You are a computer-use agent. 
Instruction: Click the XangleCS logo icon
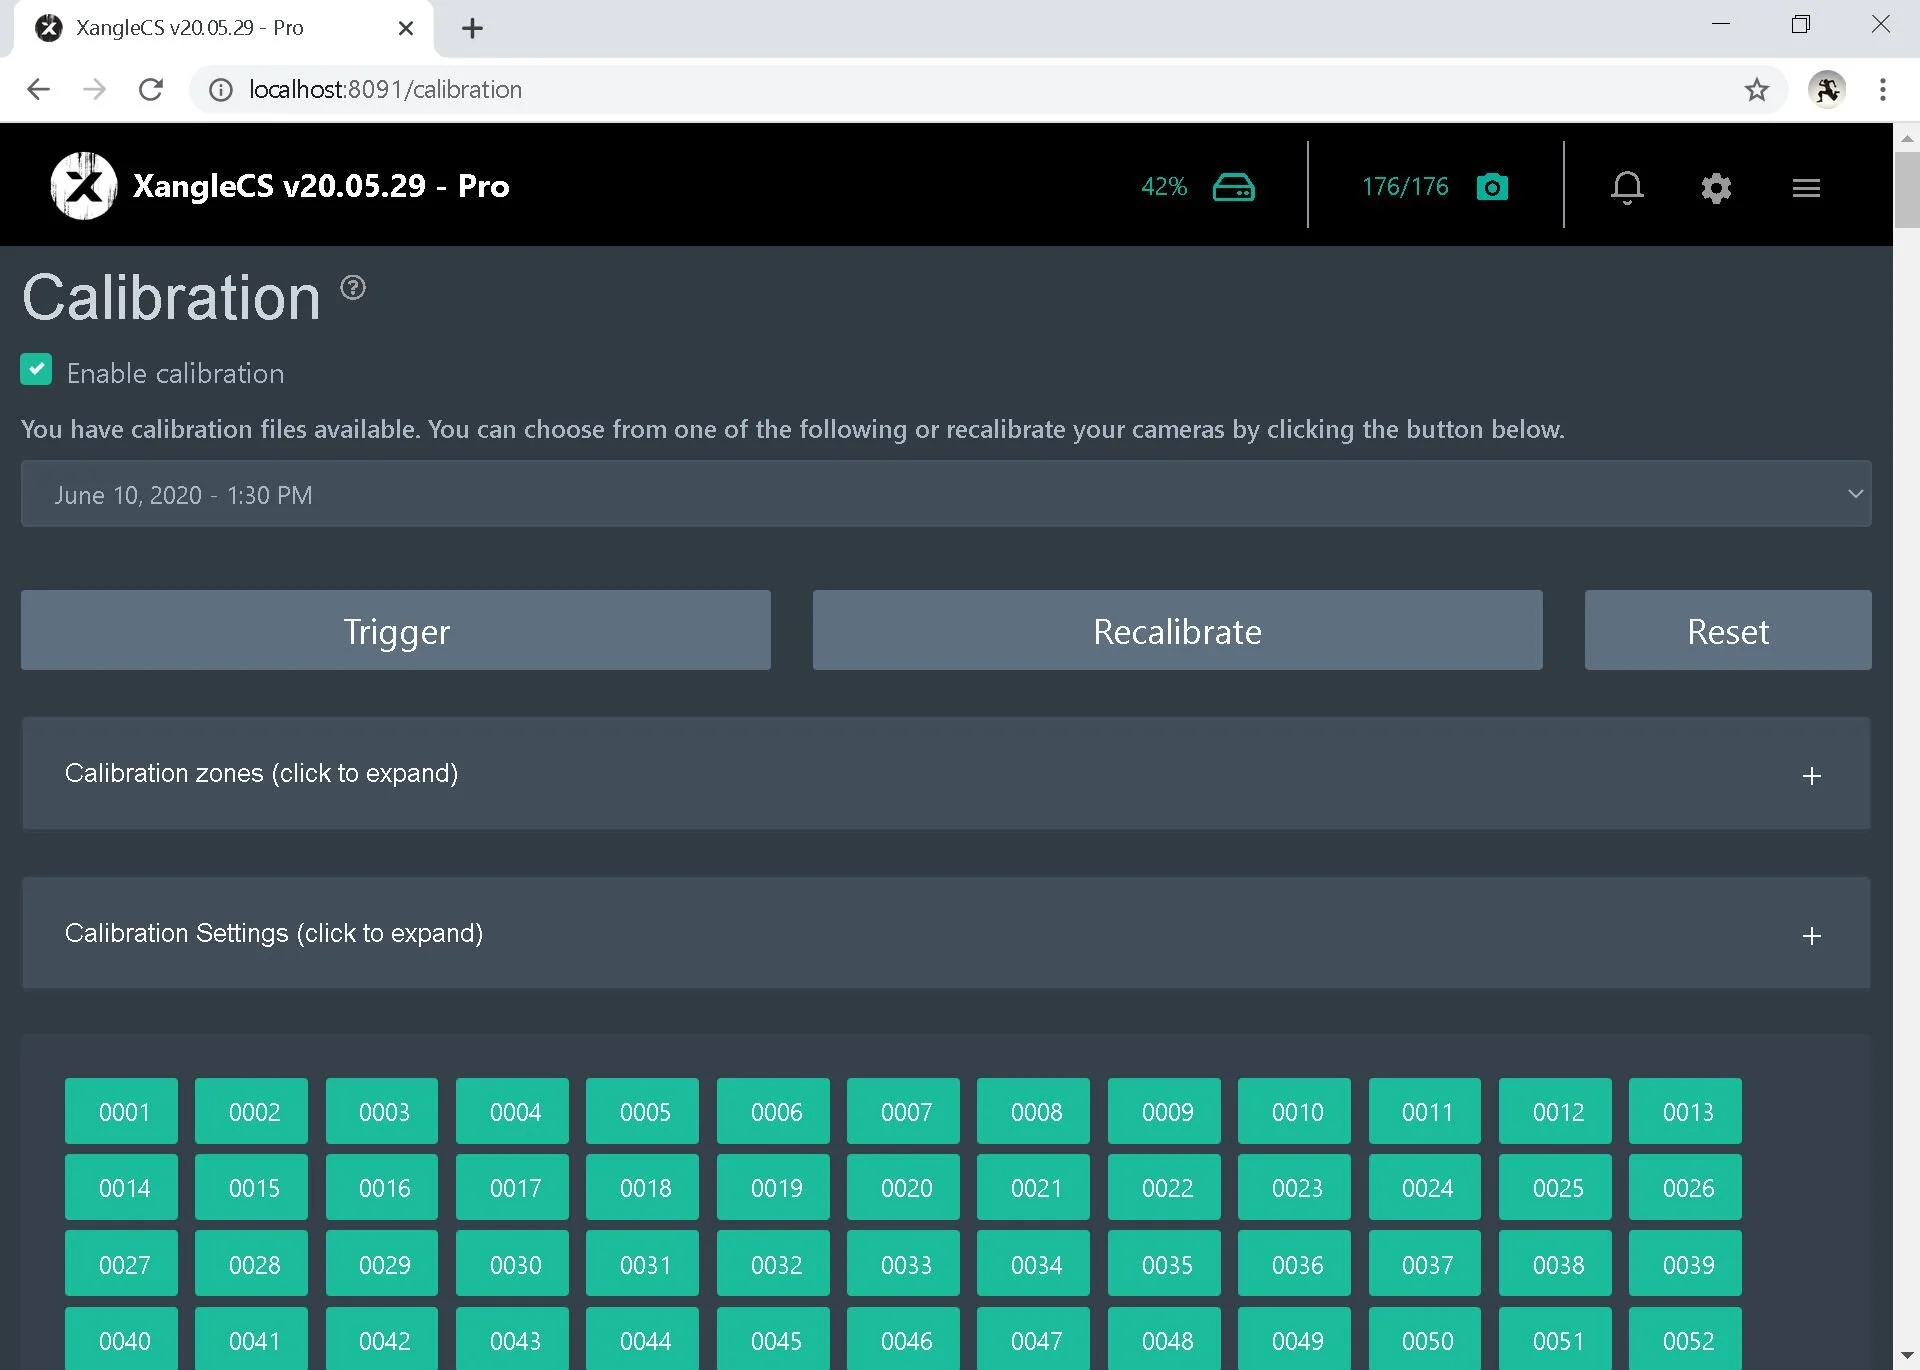click(x=84, y=186)
